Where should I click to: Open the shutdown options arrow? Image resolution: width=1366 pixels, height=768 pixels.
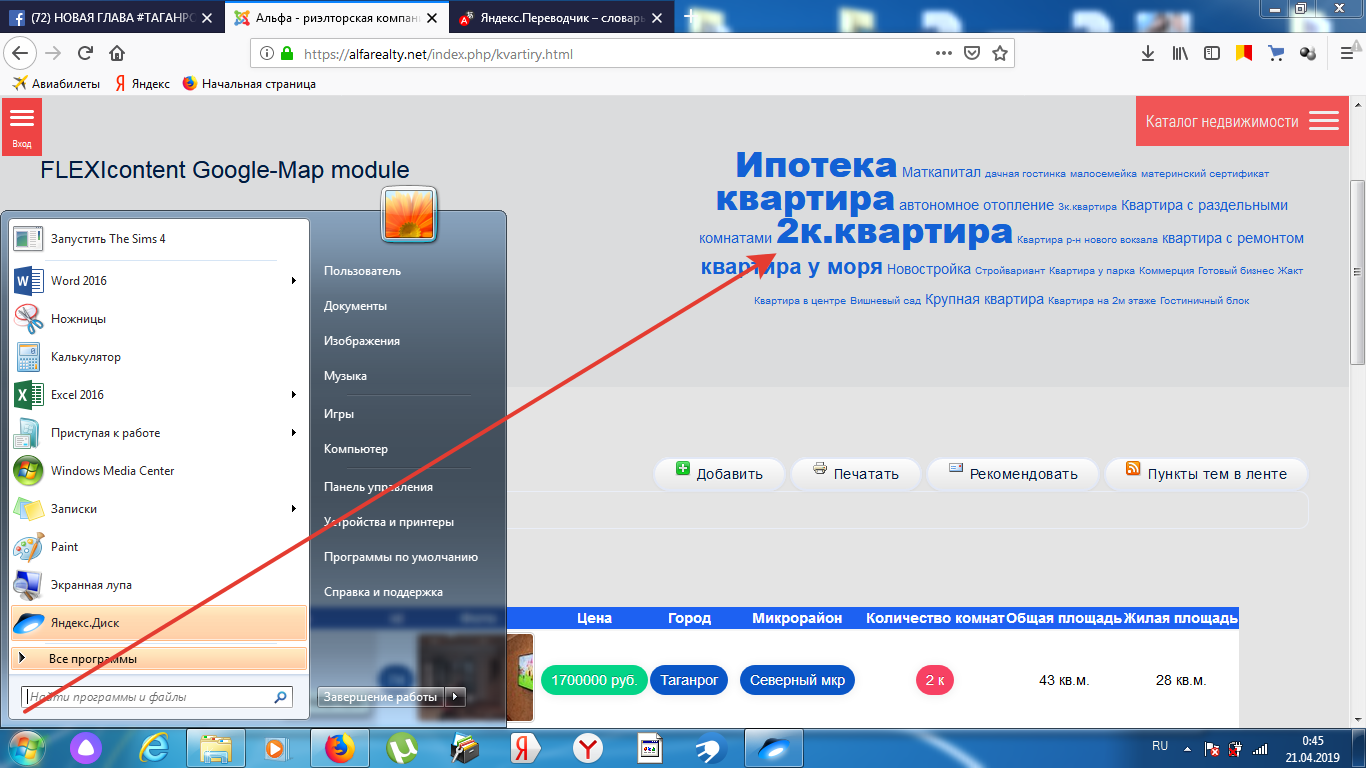[x=455, y=697]
